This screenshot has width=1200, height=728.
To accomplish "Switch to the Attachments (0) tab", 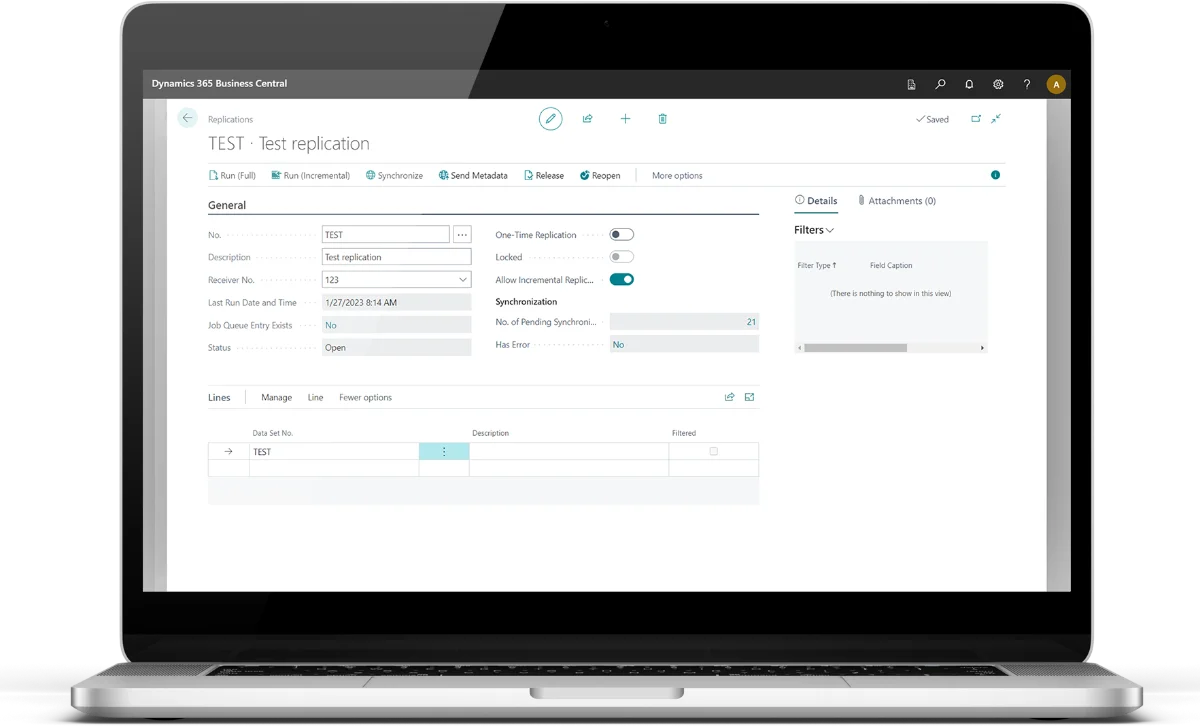I will click(897, 201).
